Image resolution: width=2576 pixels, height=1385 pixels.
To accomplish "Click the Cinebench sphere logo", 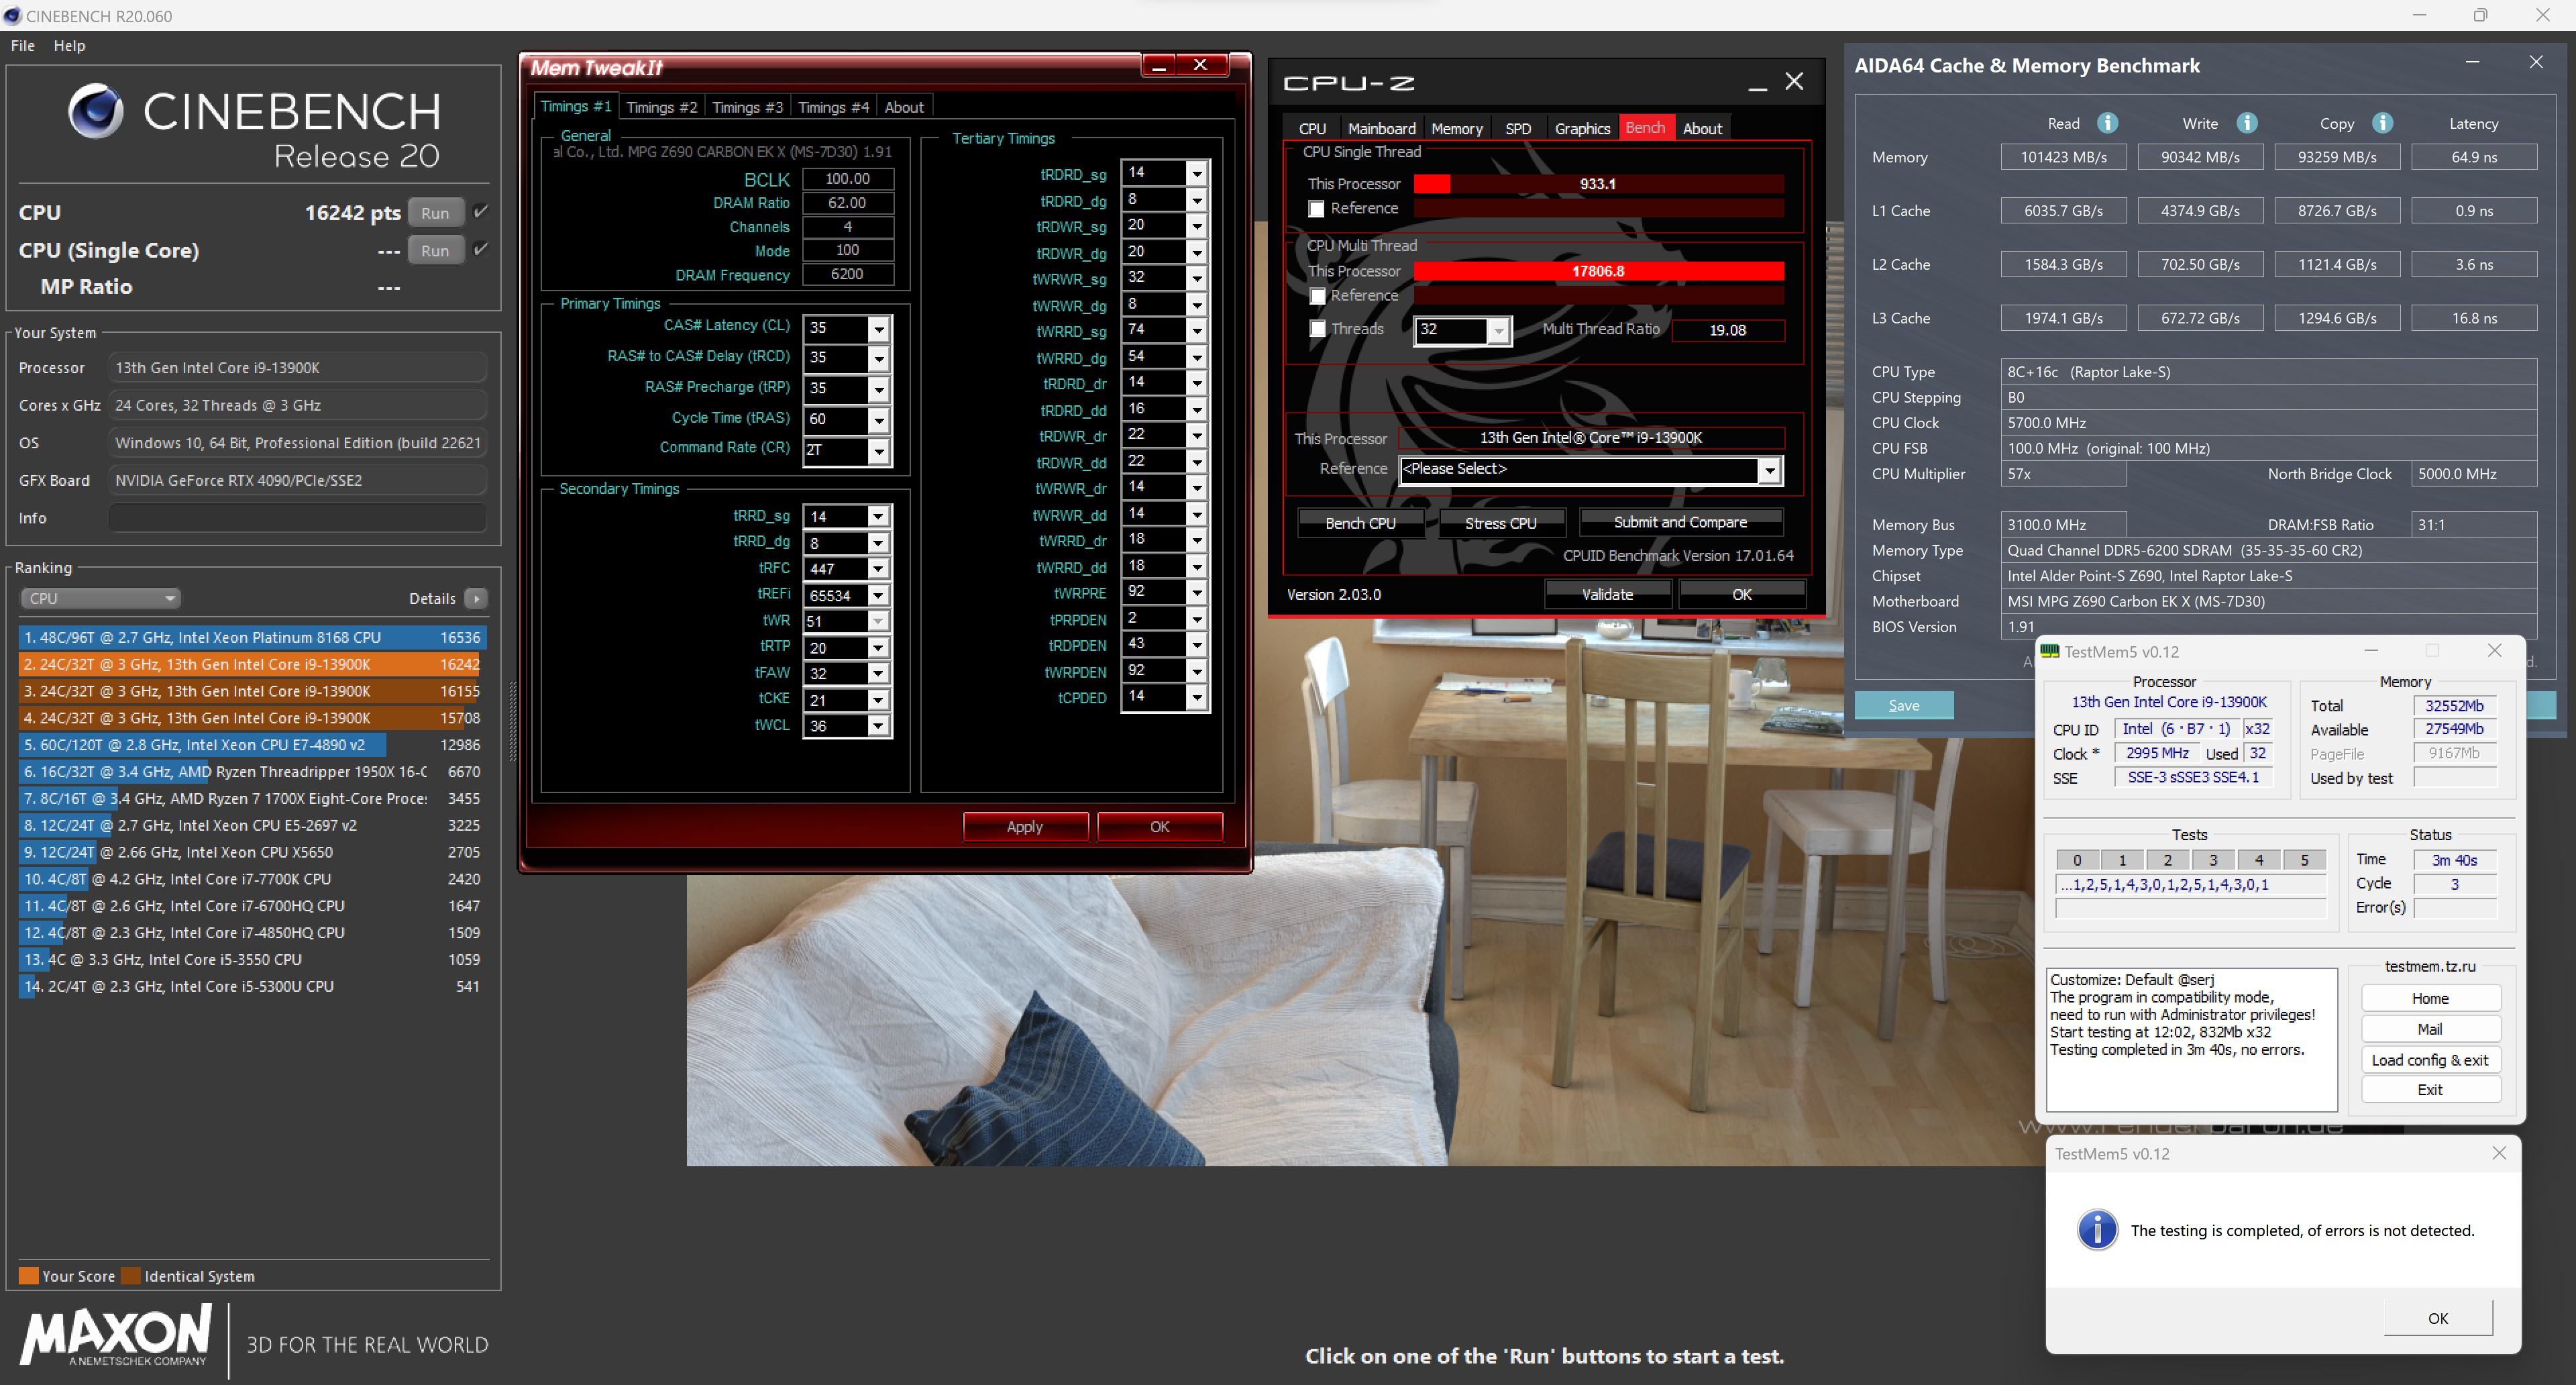I will click(96, 111).
